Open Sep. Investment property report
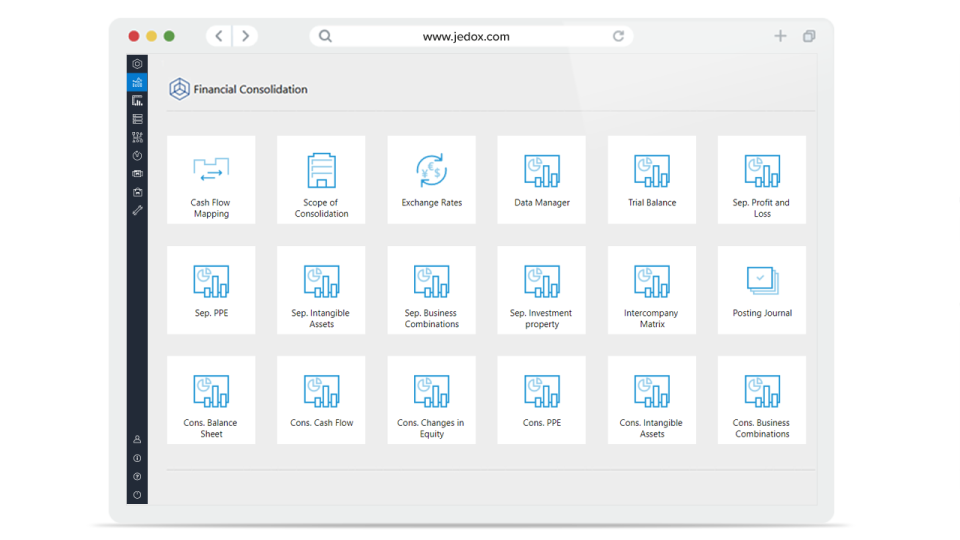 pyautogui.click(x=542, y=290)
